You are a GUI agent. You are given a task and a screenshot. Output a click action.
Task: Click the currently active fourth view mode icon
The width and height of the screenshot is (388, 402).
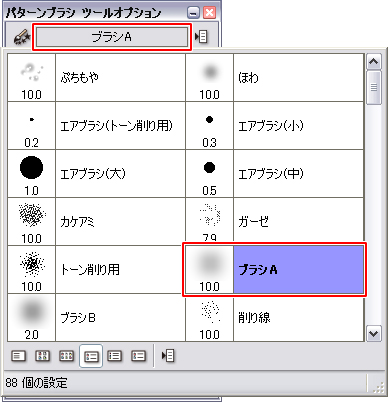(x=91, y=356)
